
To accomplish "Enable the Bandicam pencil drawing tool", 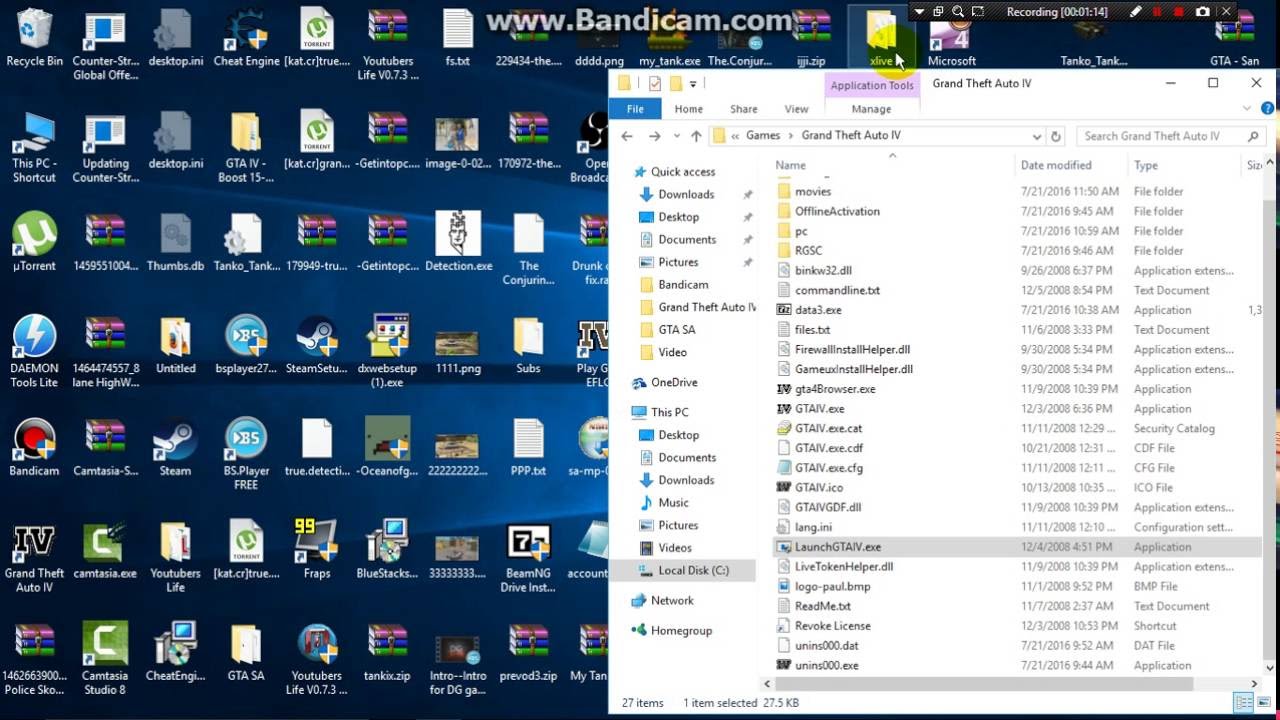I will coord(1135,12).
